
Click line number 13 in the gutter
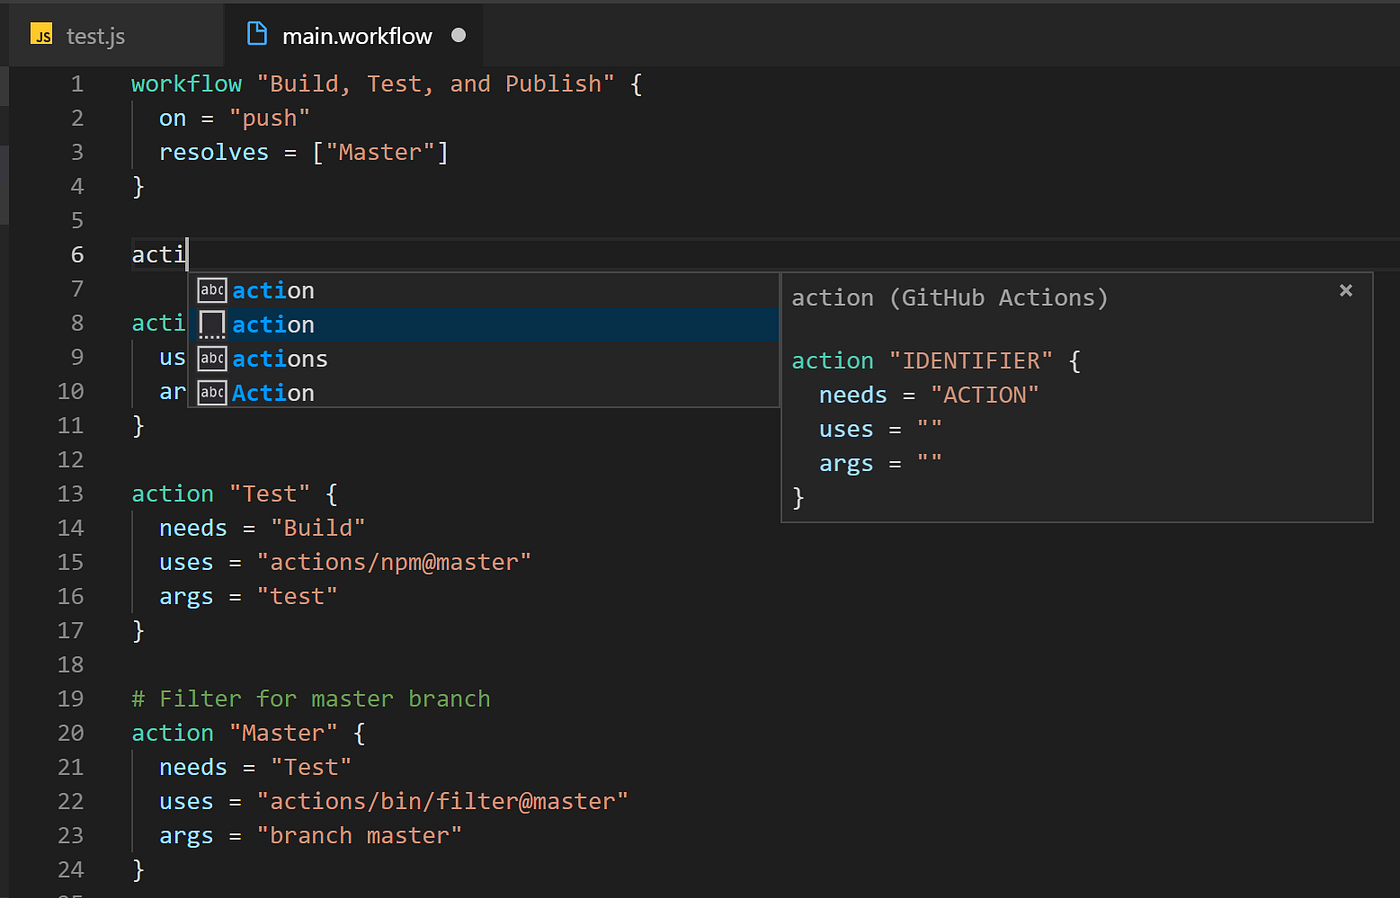71,493
